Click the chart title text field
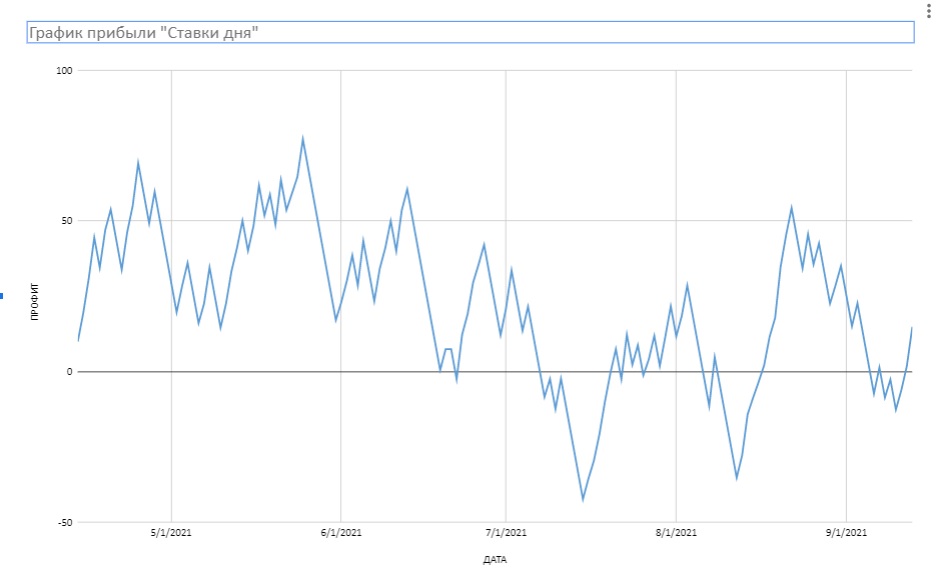Screen dimensions: 939x588 [x=469, y=33]
